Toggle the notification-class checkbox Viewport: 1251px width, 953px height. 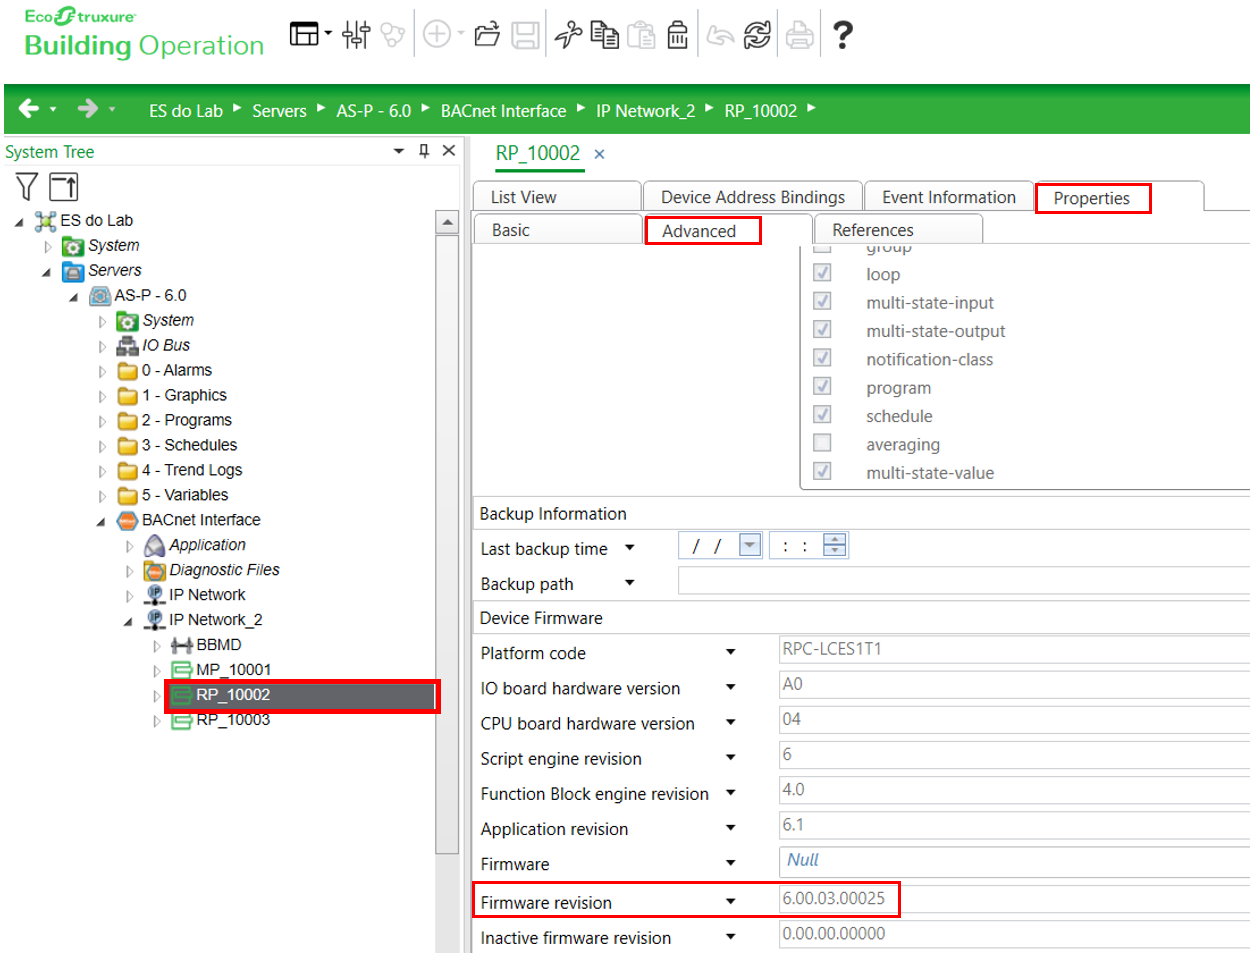coord(822,358)
